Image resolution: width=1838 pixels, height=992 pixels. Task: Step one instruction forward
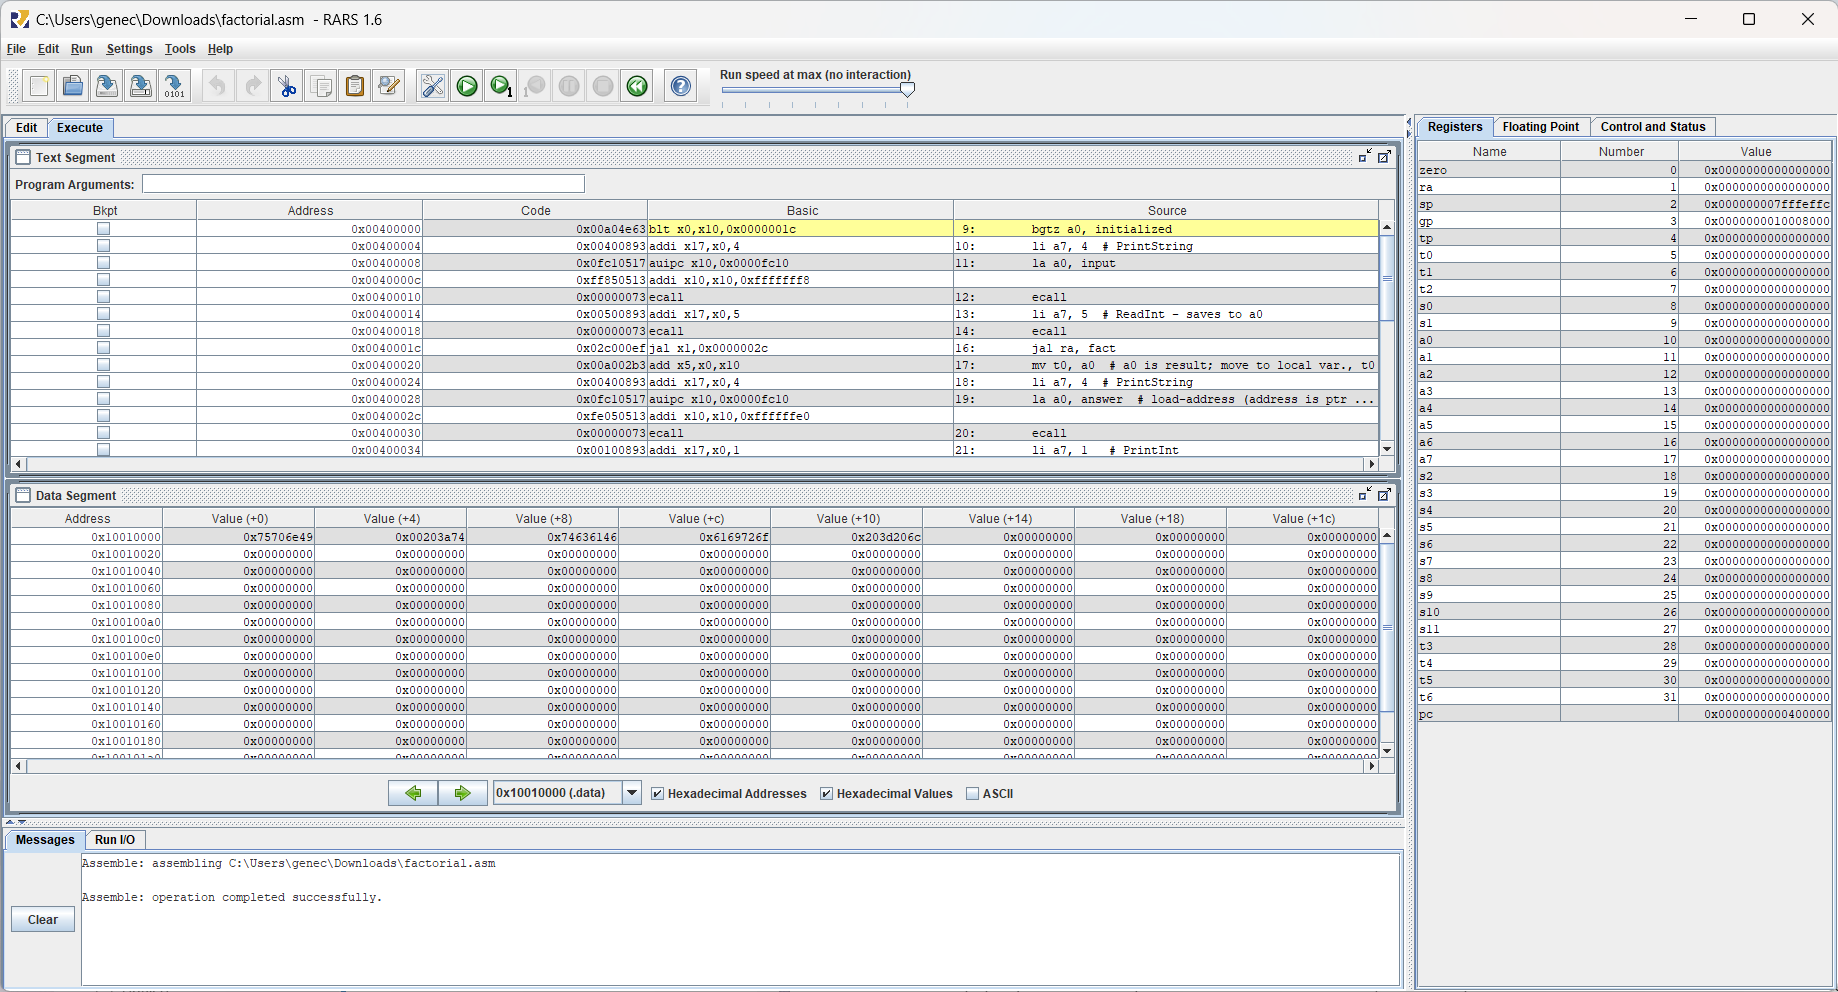tap(501, 86)
